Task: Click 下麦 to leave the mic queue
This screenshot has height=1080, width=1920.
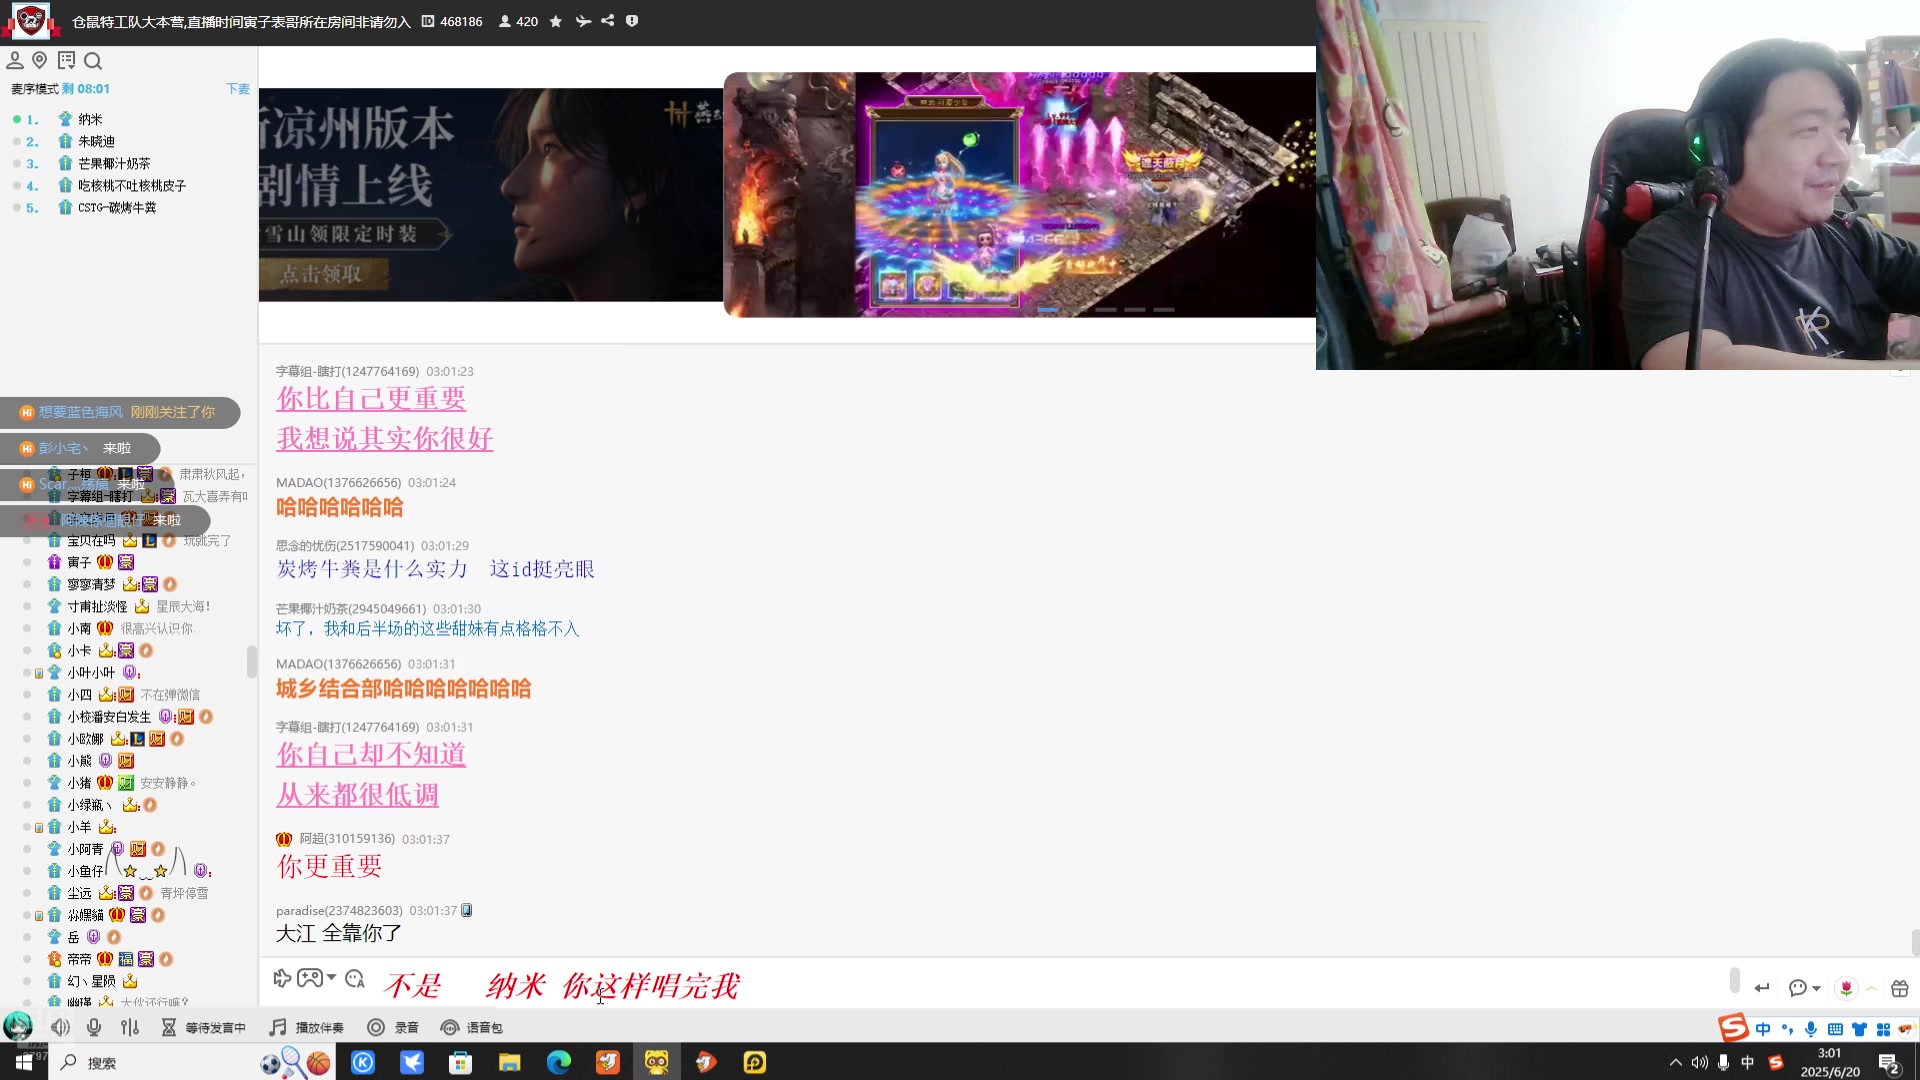Action: (x=238, y=89)
